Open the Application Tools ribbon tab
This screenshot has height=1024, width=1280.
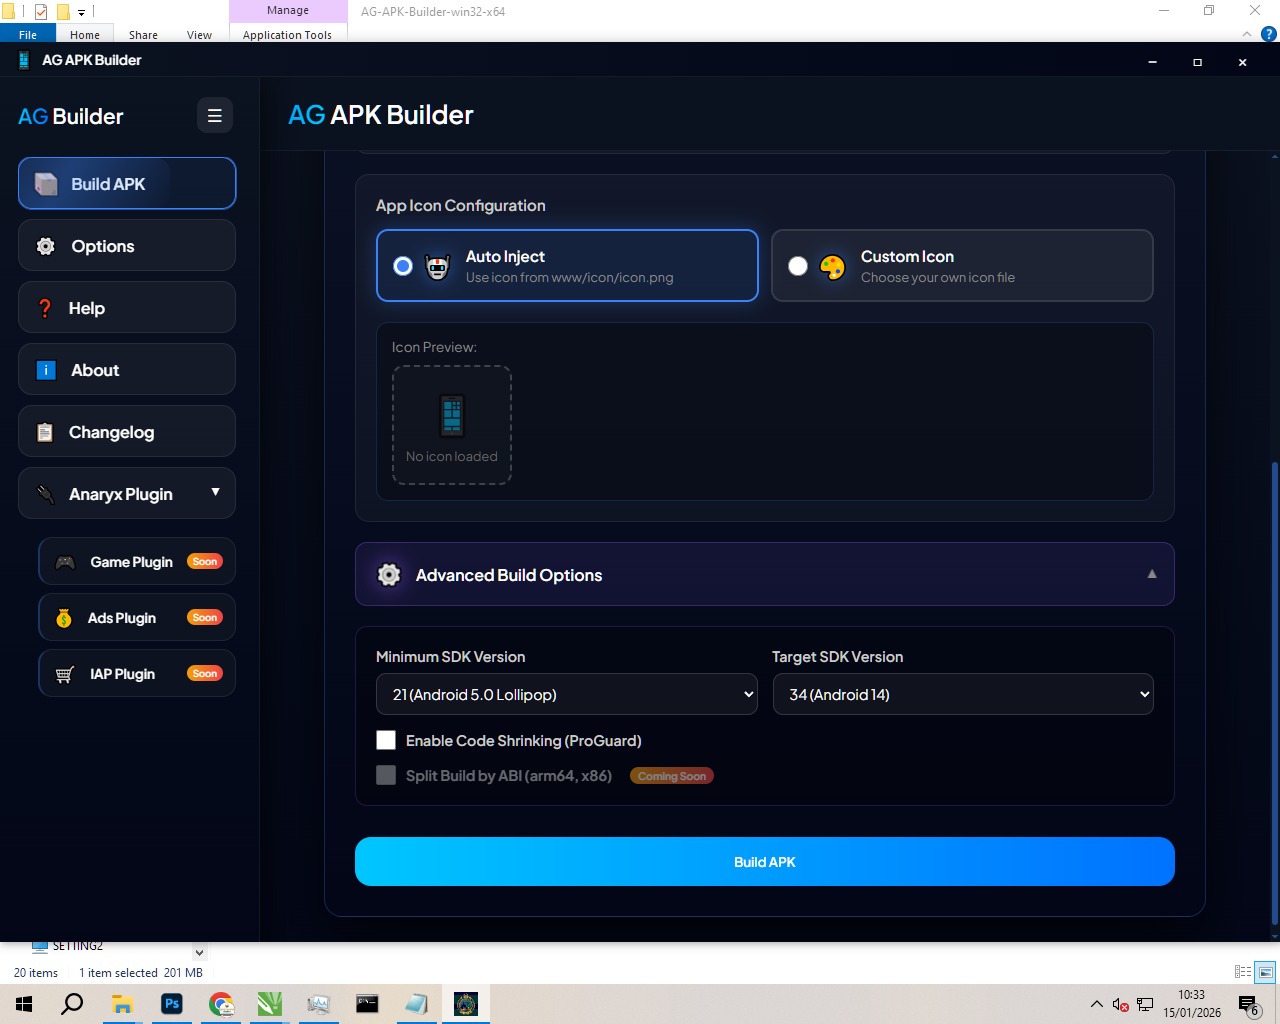[x=287, y=34]
